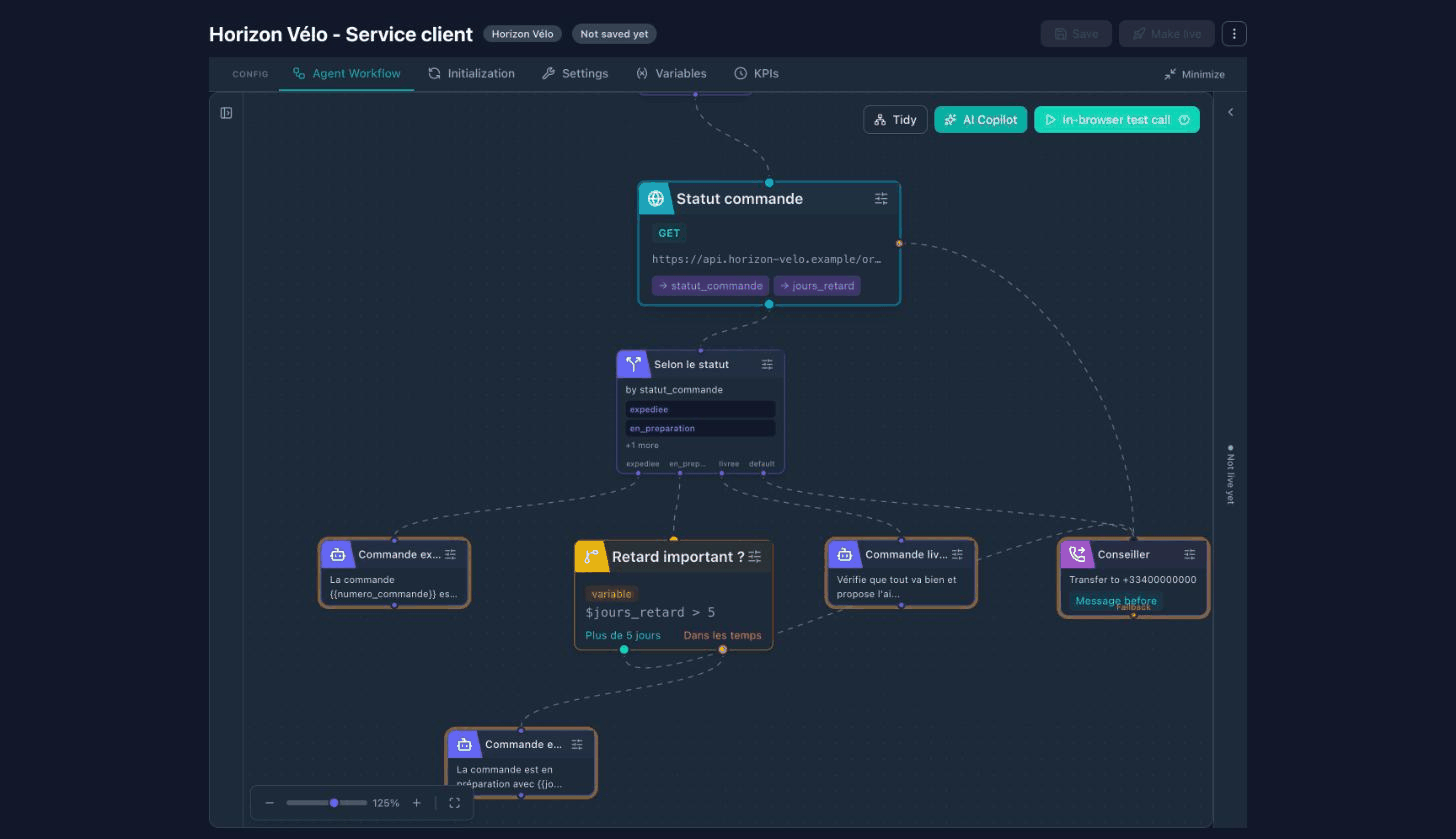Click the Make live button
The width and height of the screenshot is (1456, 839).
[1166, 34]
